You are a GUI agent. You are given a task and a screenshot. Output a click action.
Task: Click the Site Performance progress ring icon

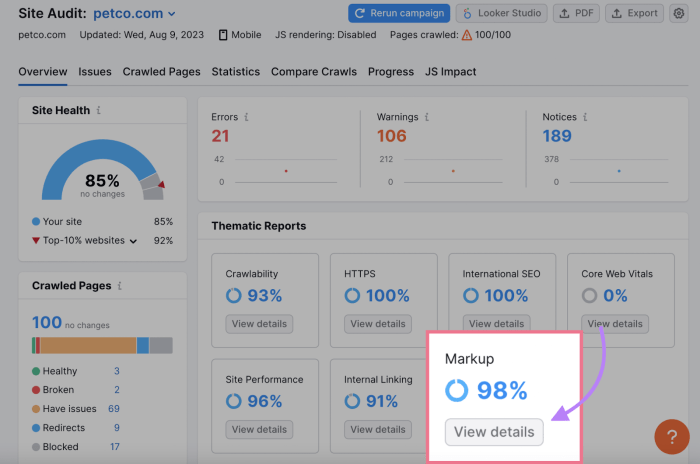pyautogui.click(x=233, y=401)
